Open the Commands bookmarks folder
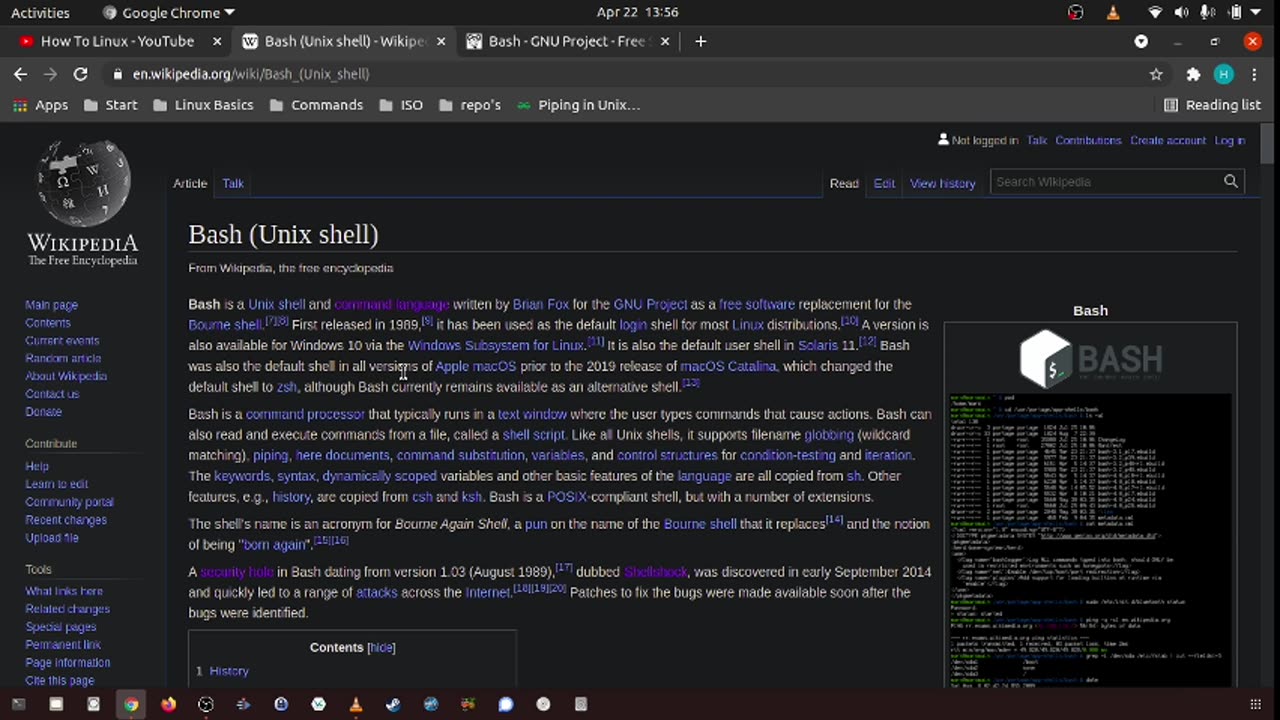 pos(316,105)
